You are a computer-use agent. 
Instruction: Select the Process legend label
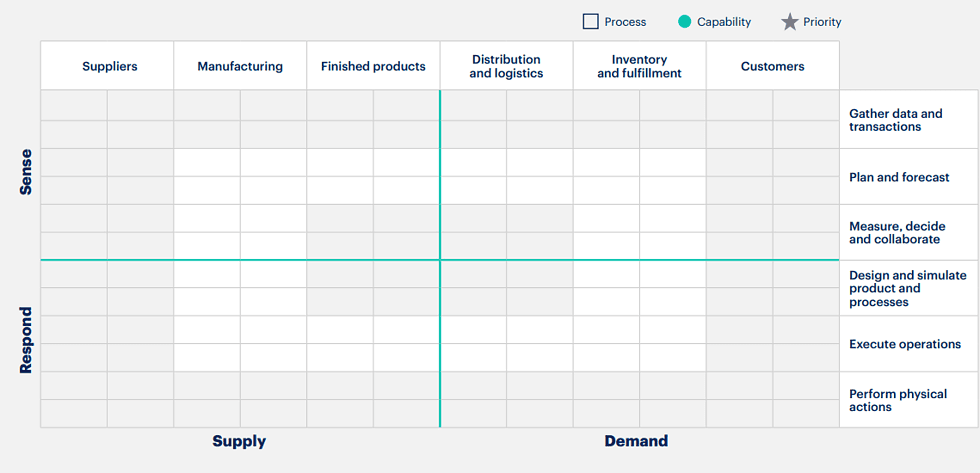(625, 22)
